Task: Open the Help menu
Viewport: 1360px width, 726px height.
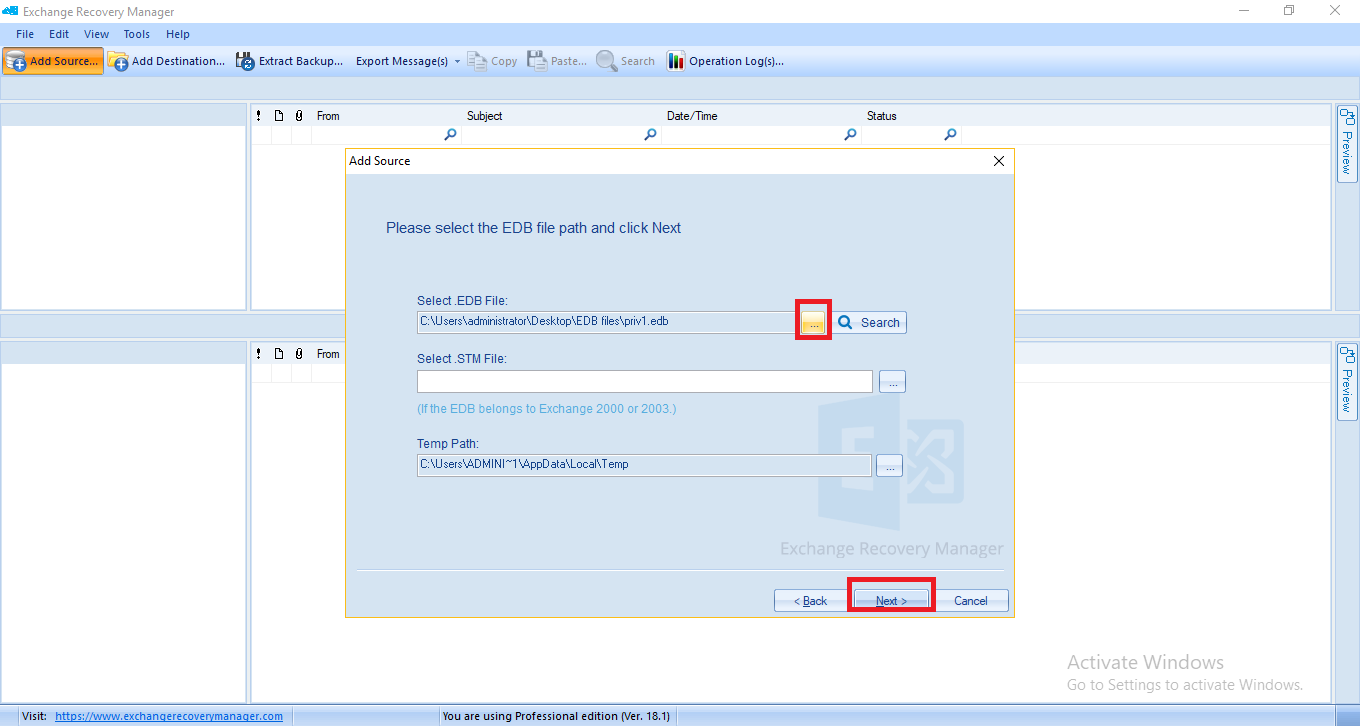Action: pos(178,34)
